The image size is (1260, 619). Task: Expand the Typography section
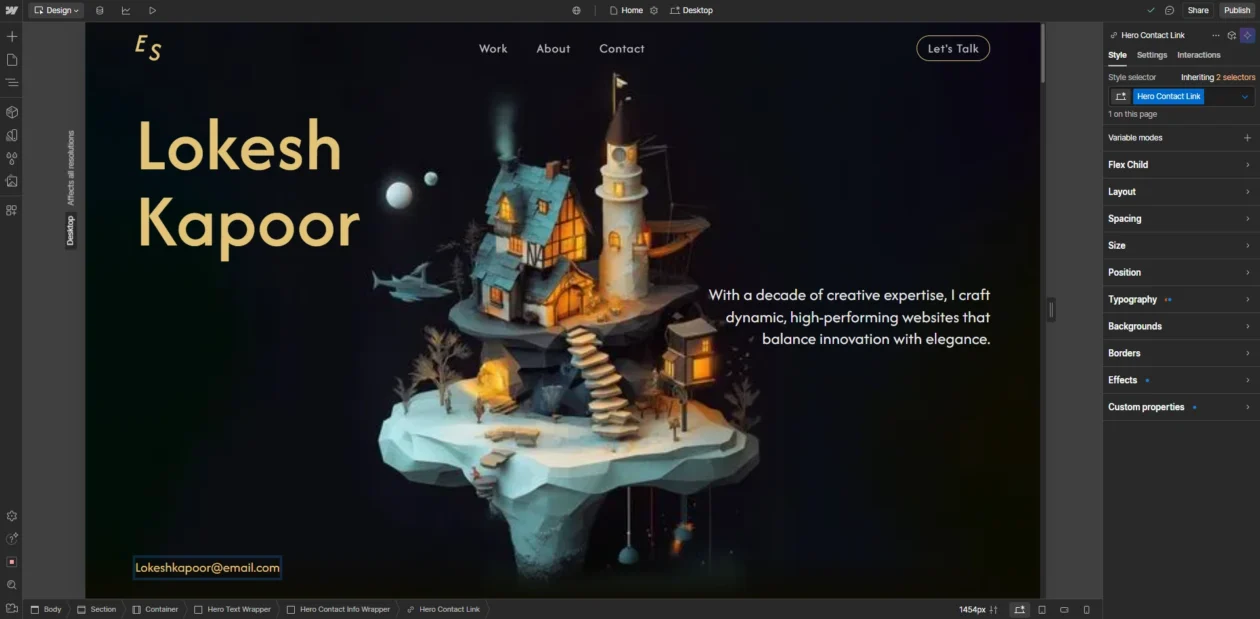(x=1180, y=300)
